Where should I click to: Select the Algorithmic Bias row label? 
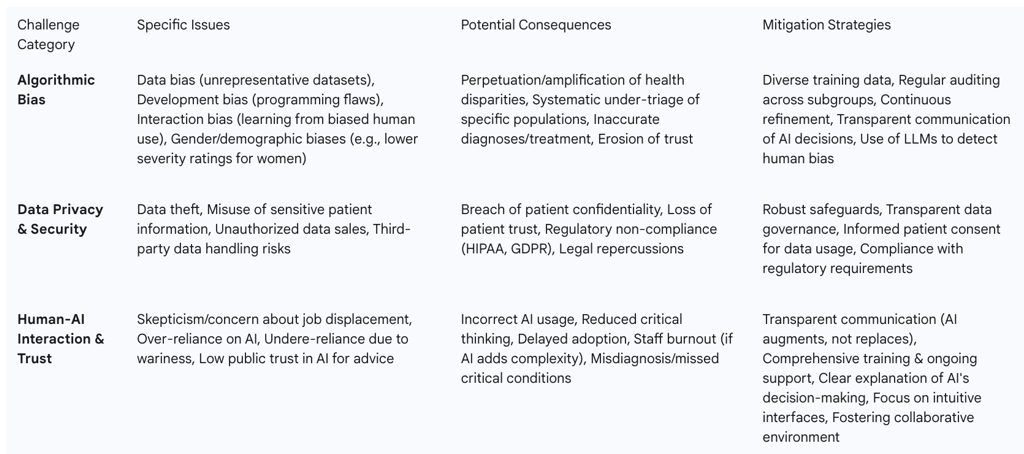point(56,90)
